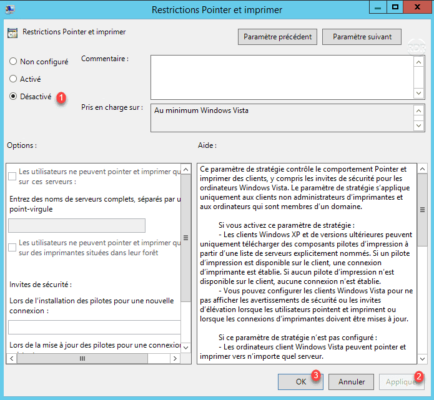This screenshot has width=434, height=400.
Task: Click the 'Aide :' label
Action: [x=207, y=145]
